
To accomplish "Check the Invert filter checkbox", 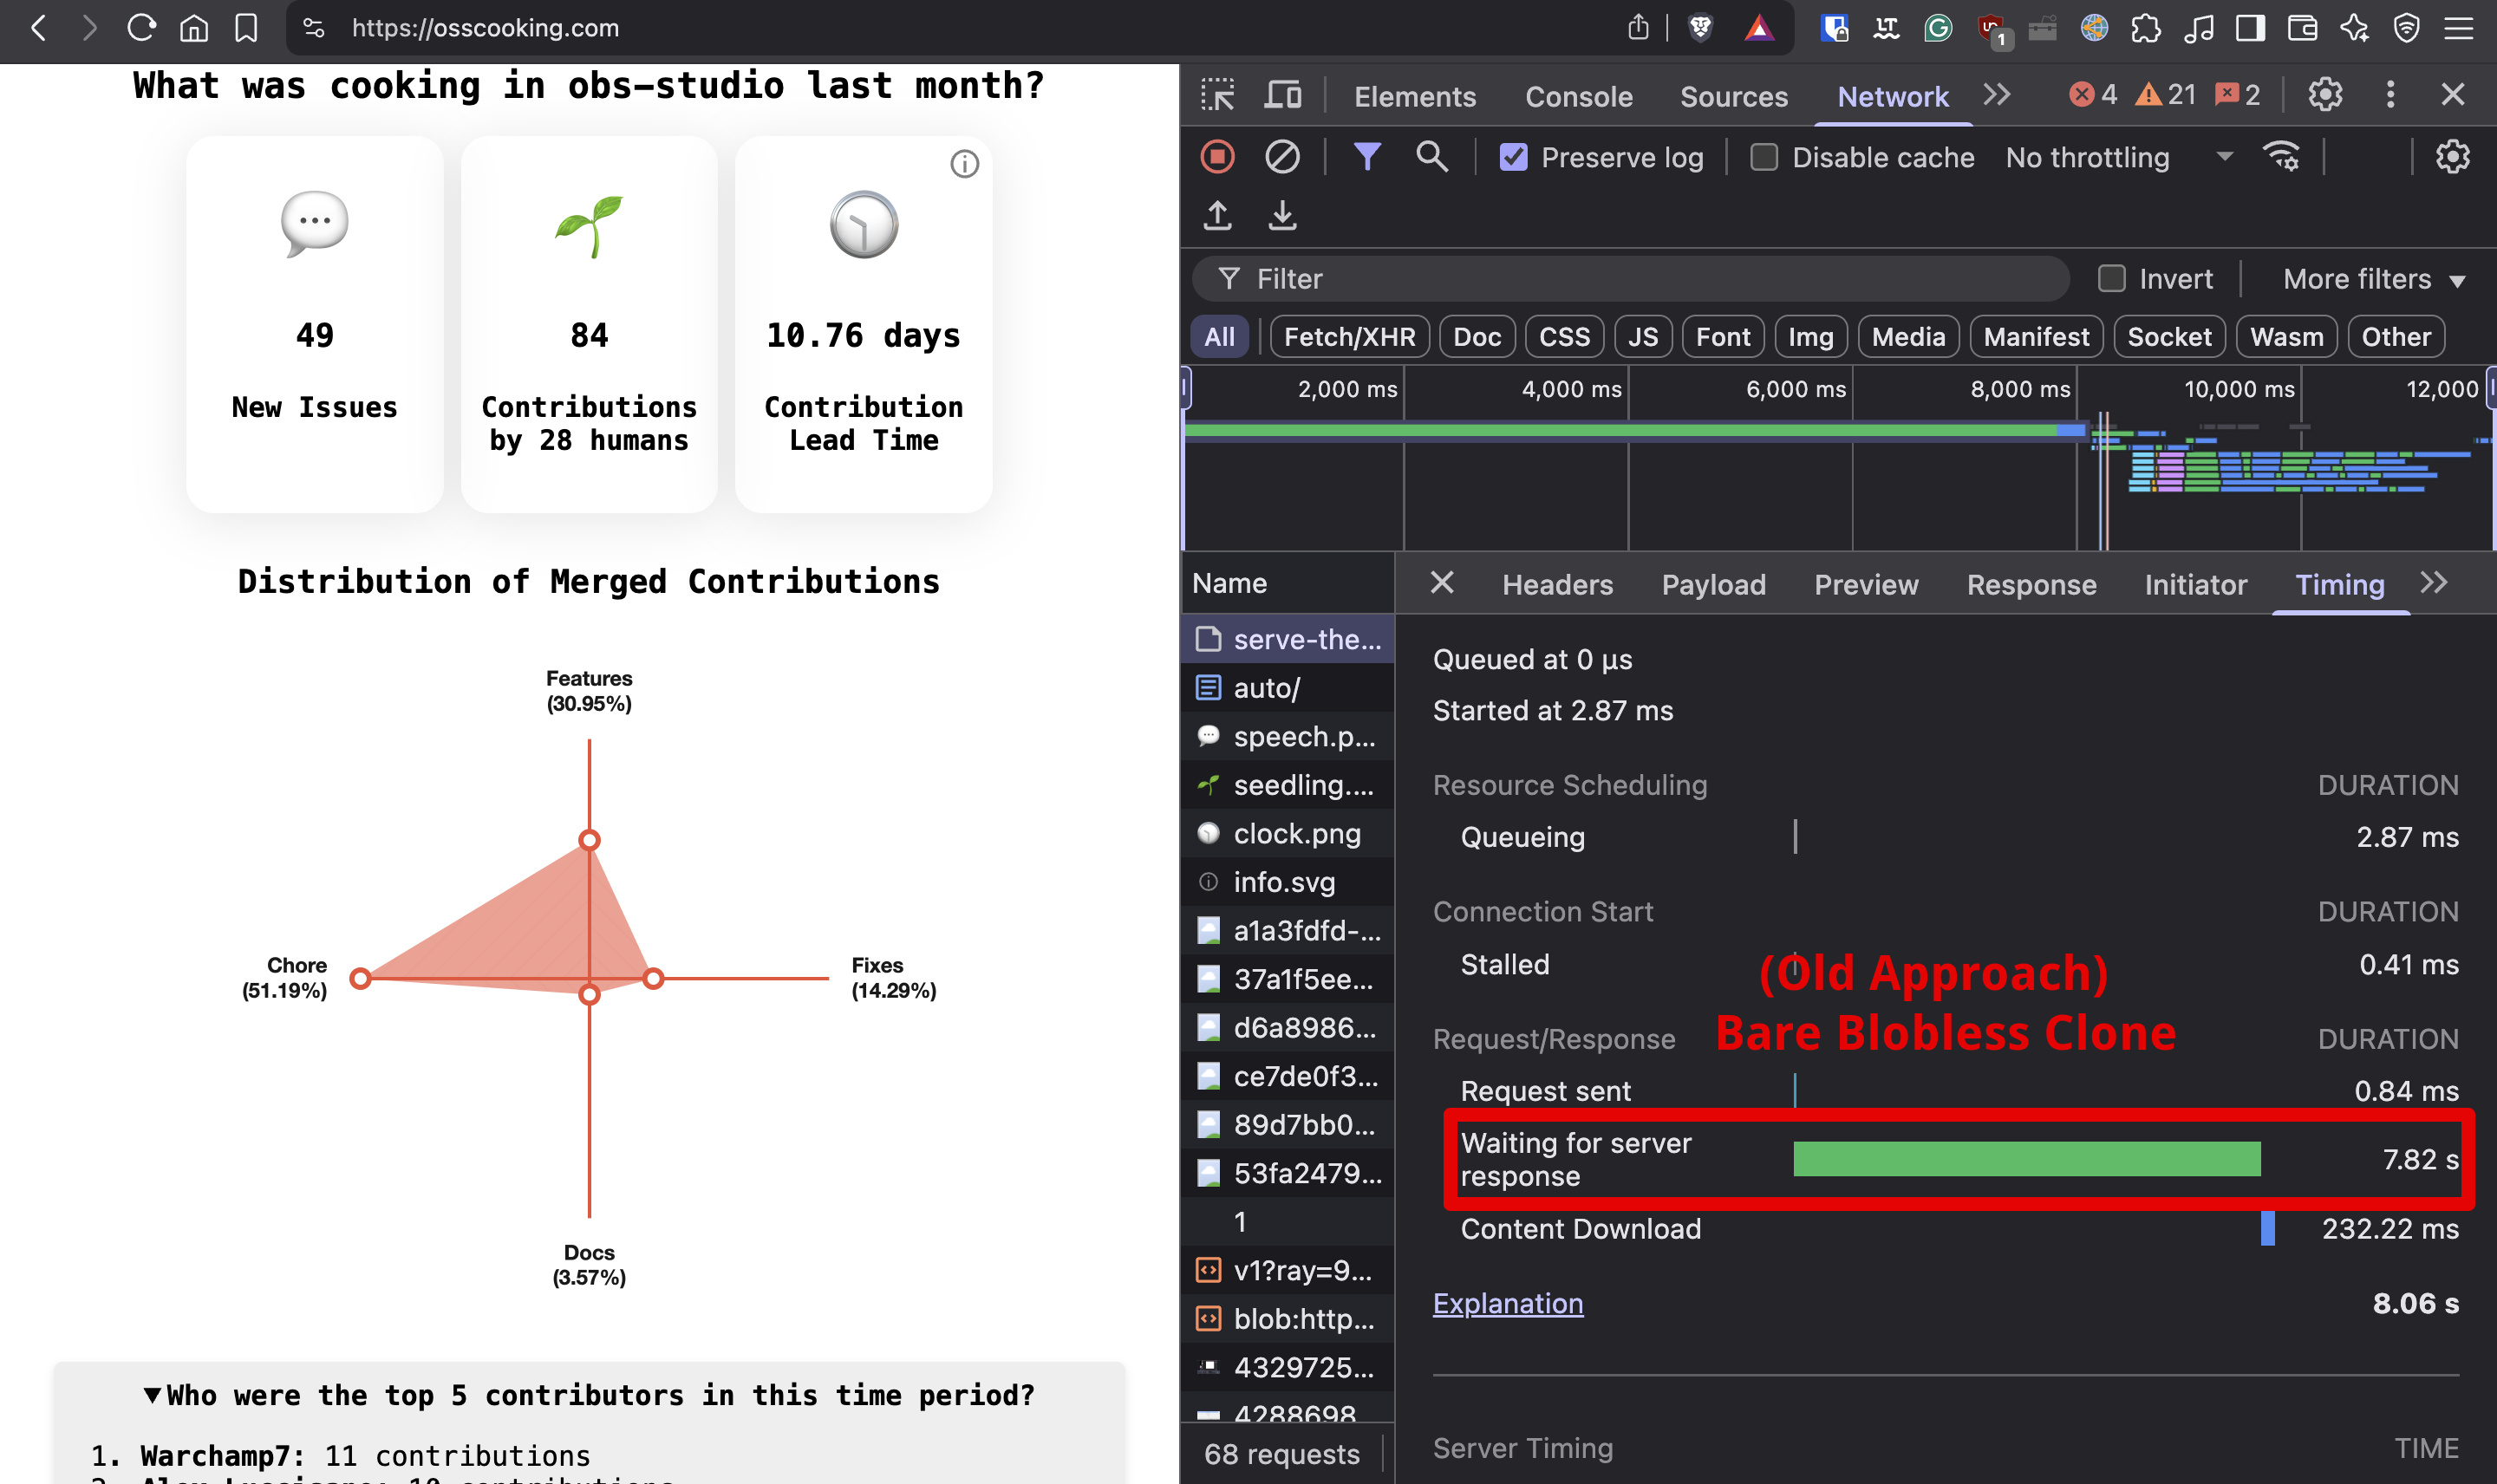I will [x=2111, y=279].
